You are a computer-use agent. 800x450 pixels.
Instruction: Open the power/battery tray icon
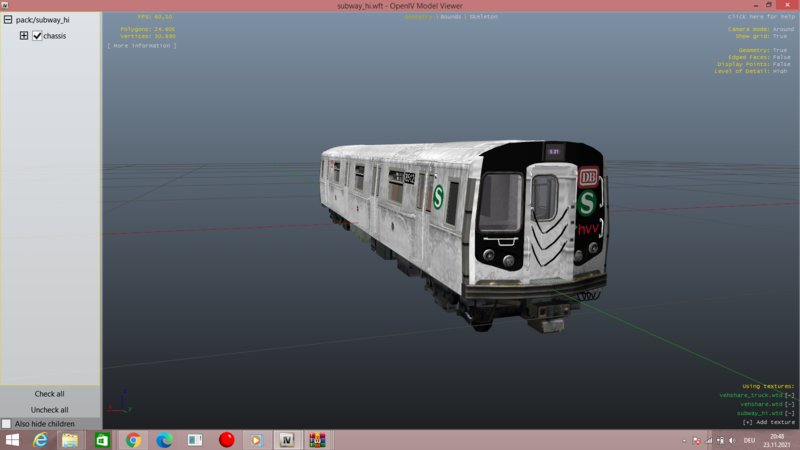click(x=720, y=440)
